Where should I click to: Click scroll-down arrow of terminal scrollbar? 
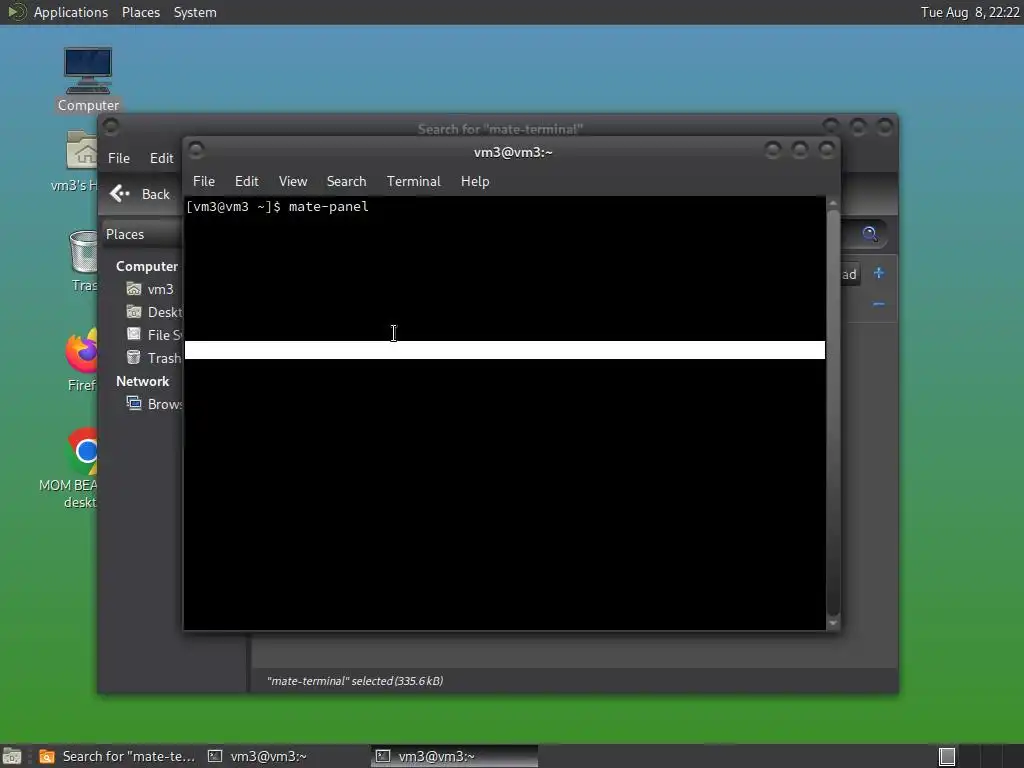point(833,624)
